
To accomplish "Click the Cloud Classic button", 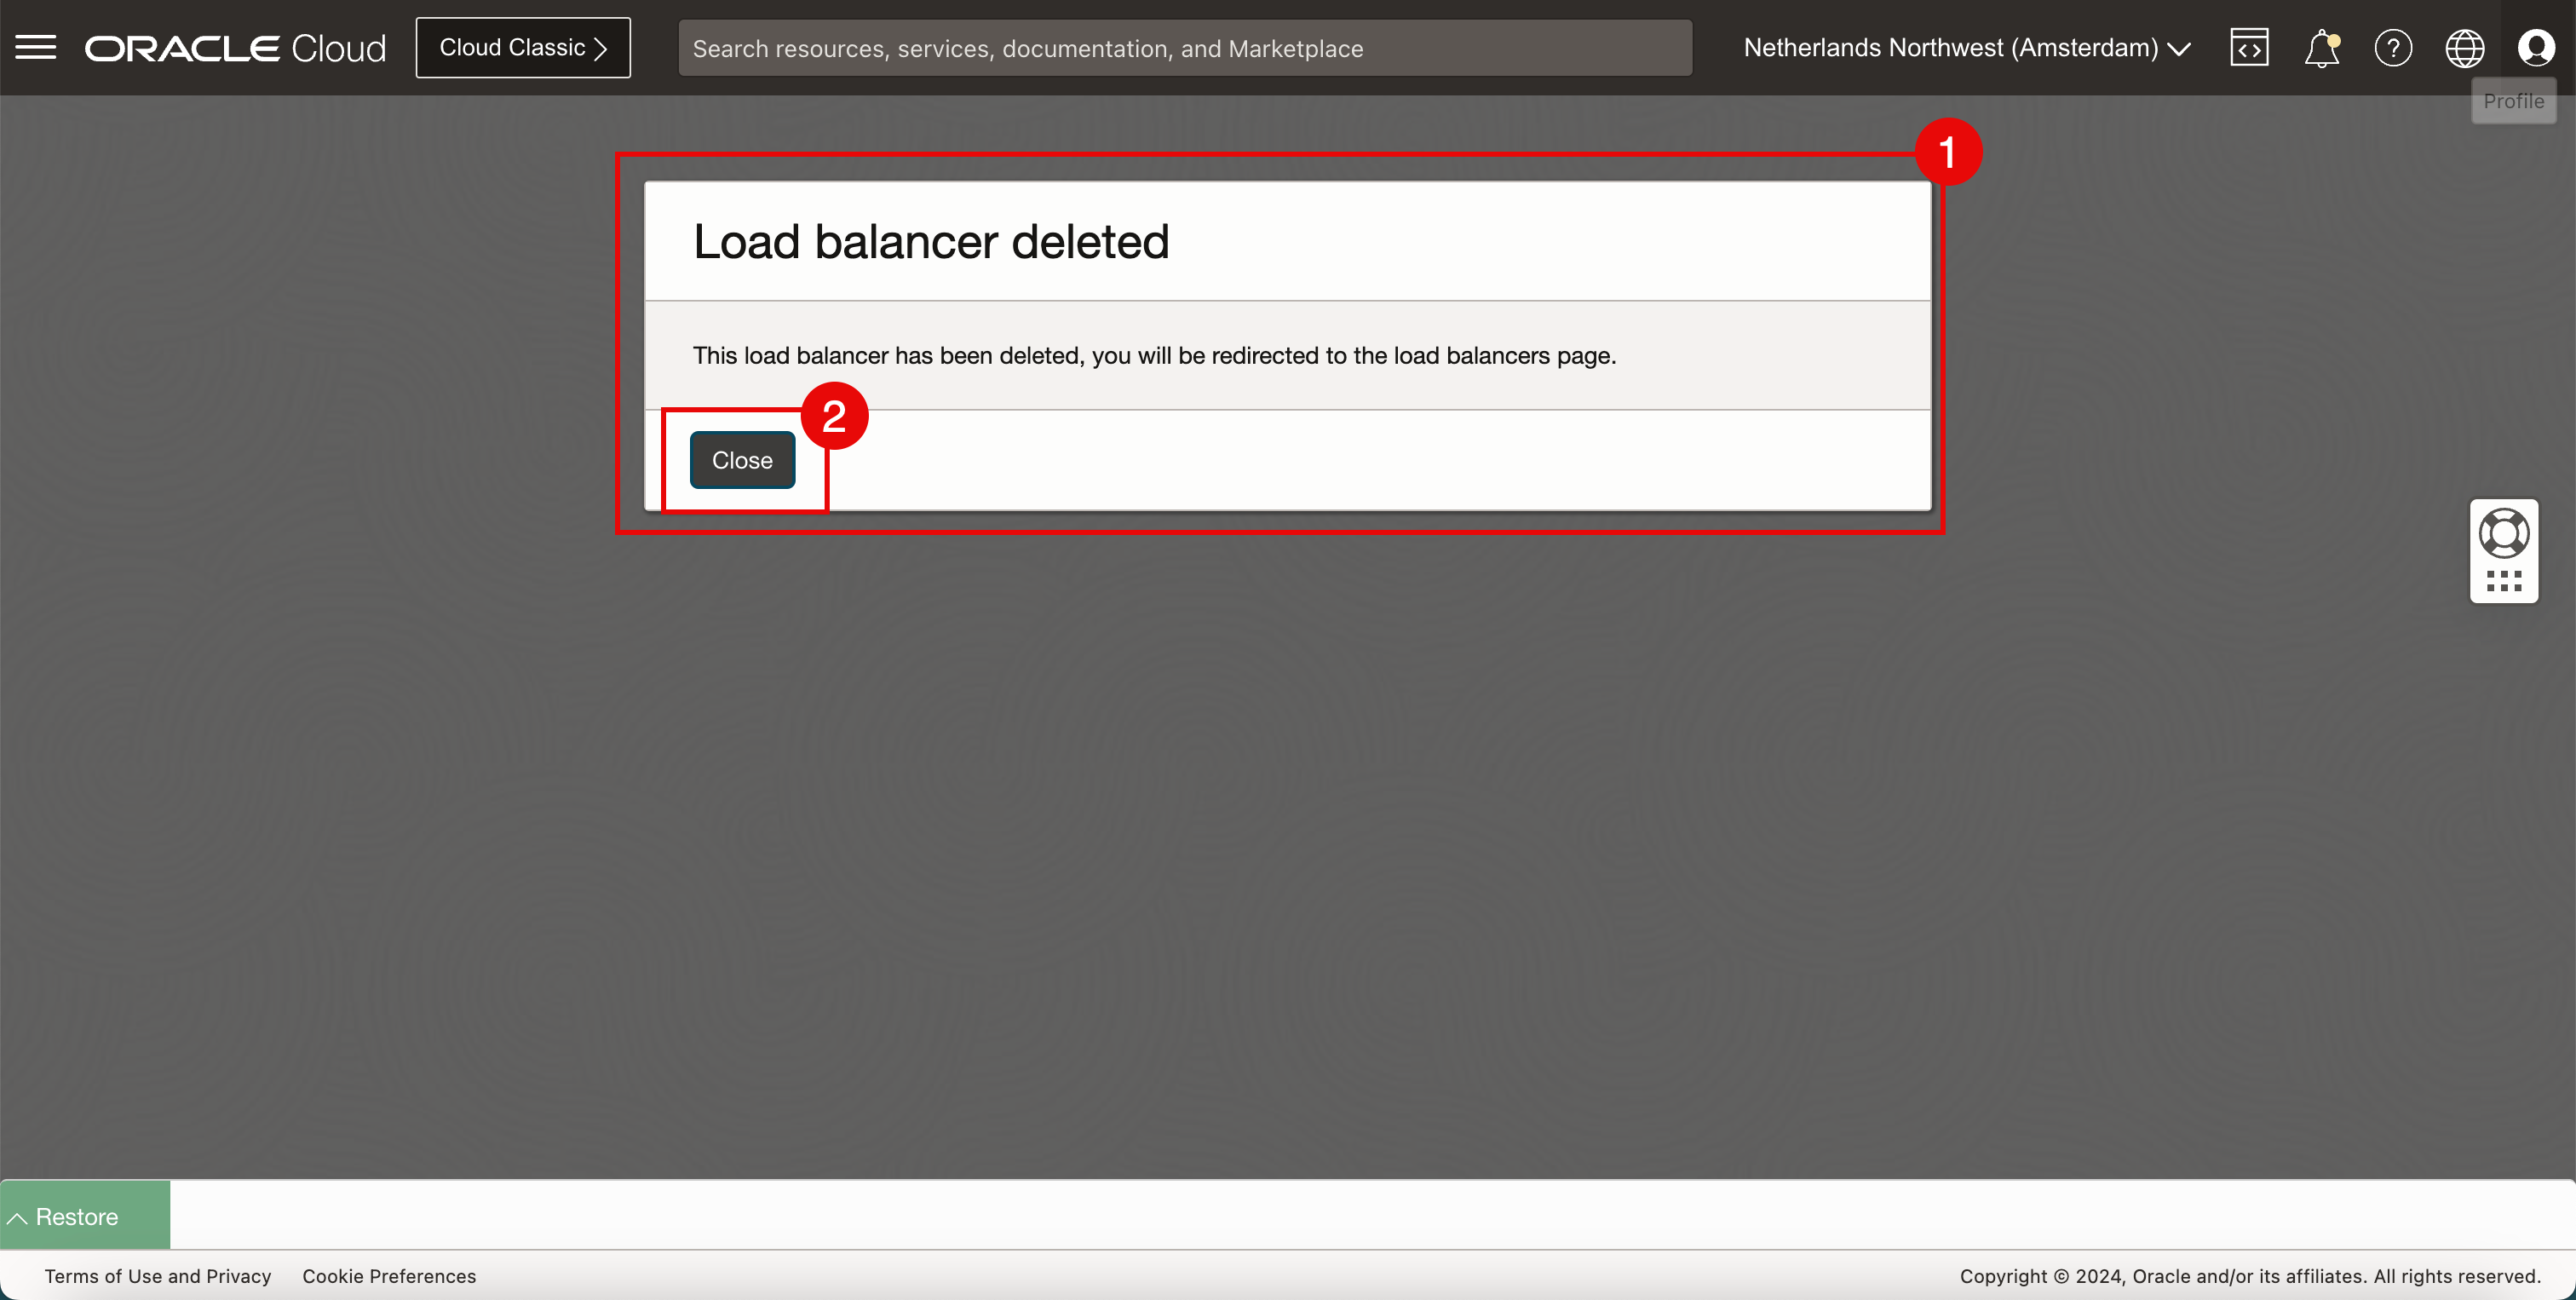I will (x=523, y=48).
